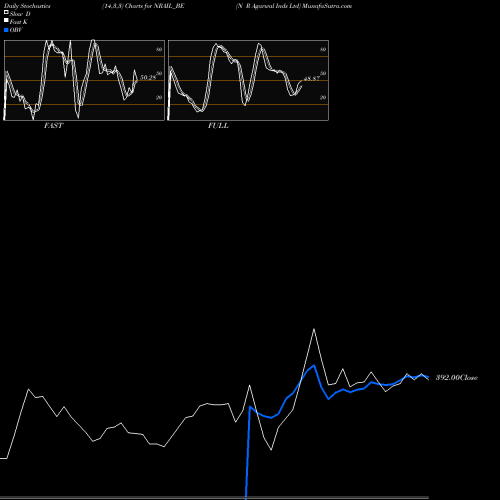Click the 20 axis label in FAST chart

click(x=159, y=97)
